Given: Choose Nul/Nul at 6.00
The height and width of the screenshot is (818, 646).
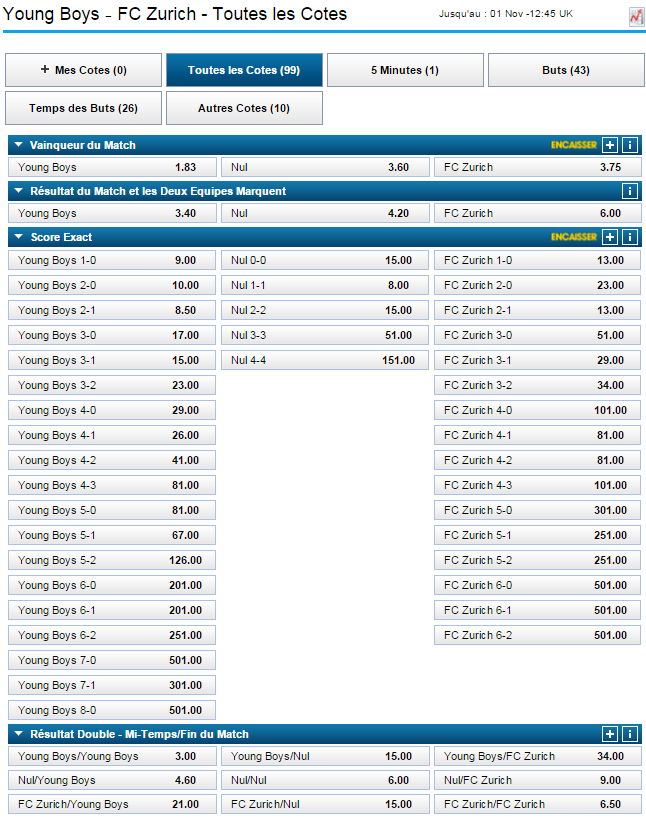Looking at the screenshot, I should (x=325, y=780).
